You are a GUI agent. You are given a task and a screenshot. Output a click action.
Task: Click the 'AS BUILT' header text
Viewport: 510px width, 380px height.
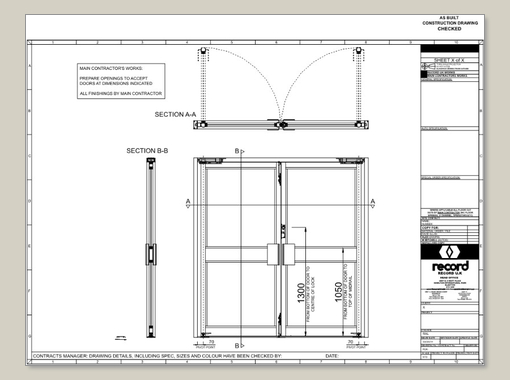(x=449, y=18)
